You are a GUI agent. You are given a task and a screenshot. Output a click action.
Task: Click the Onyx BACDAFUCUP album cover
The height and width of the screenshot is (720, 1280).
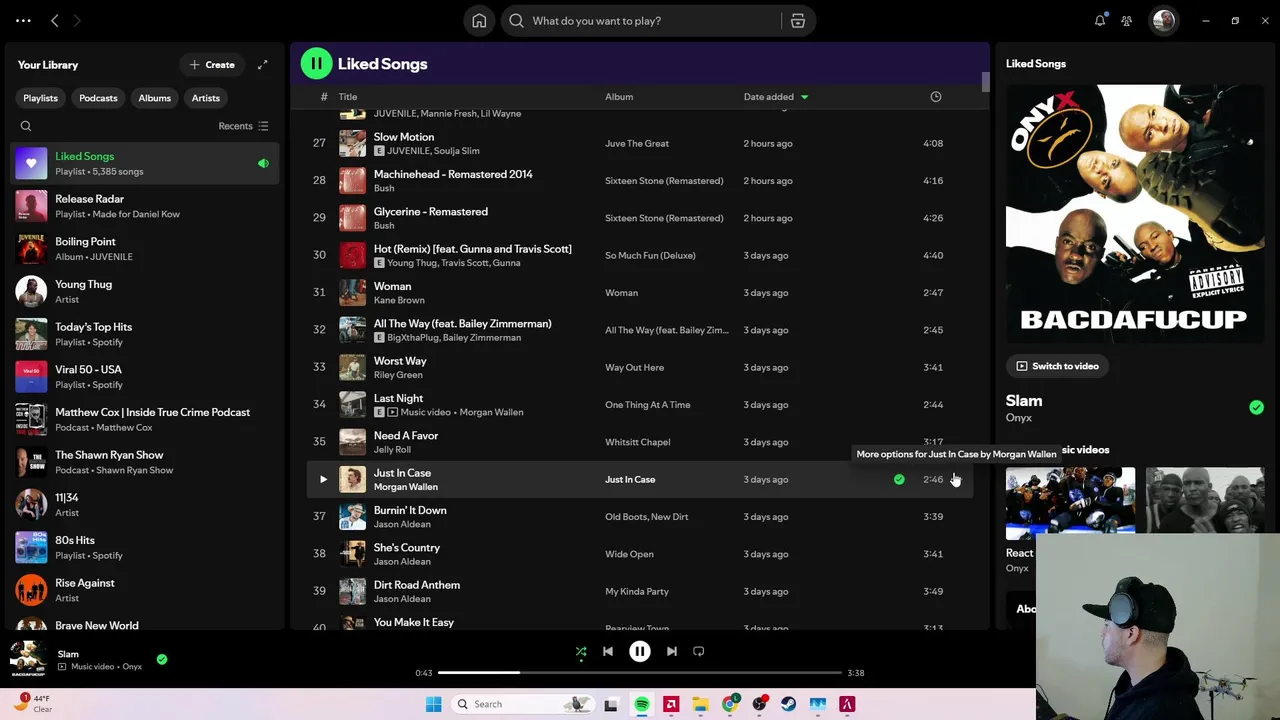(1135, 214)
